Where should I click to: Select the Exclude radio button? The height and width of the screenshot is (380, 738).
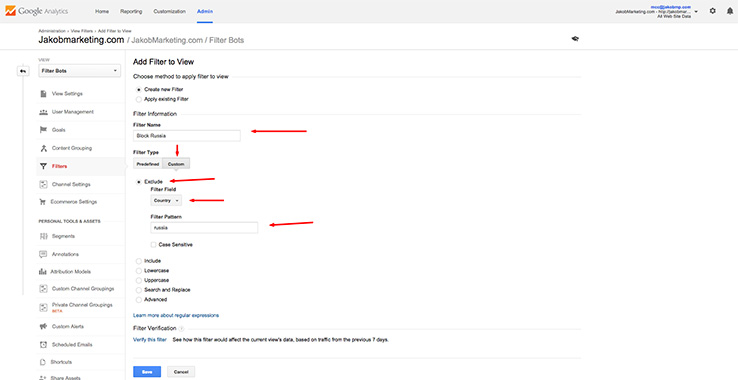138,182
